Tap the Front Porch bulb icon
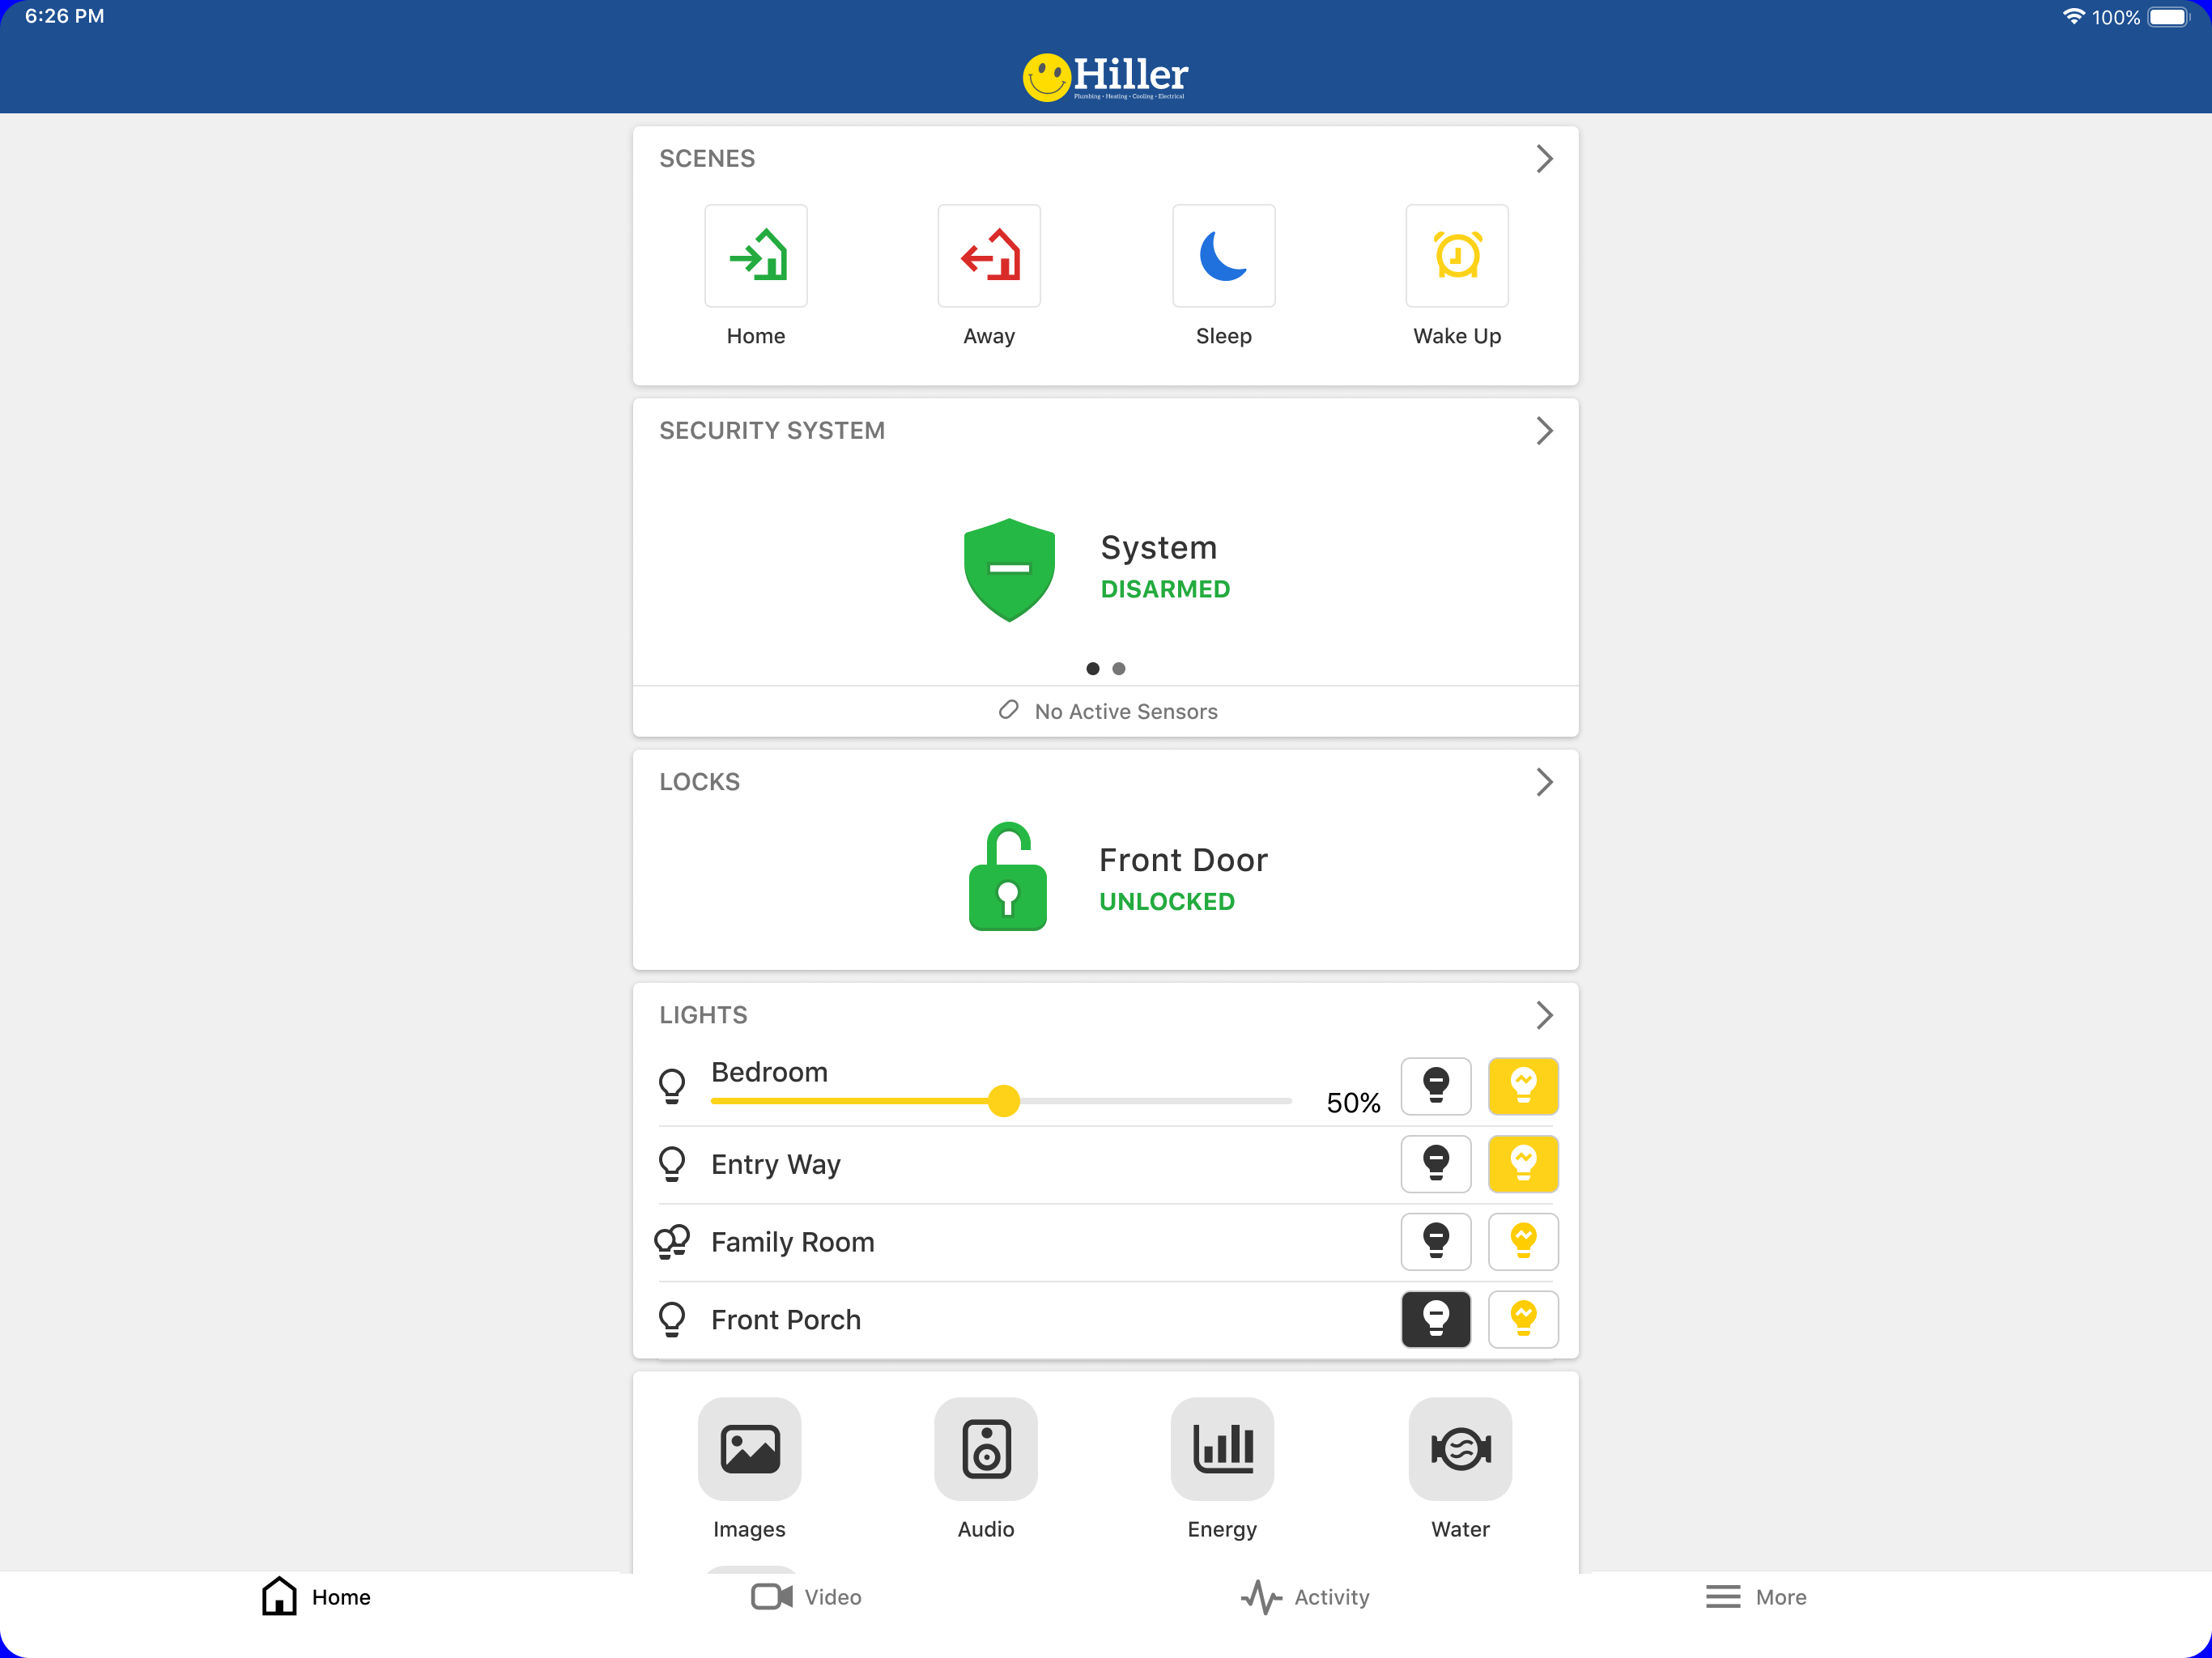2212x1658 pixels. tap(672, 1320)
